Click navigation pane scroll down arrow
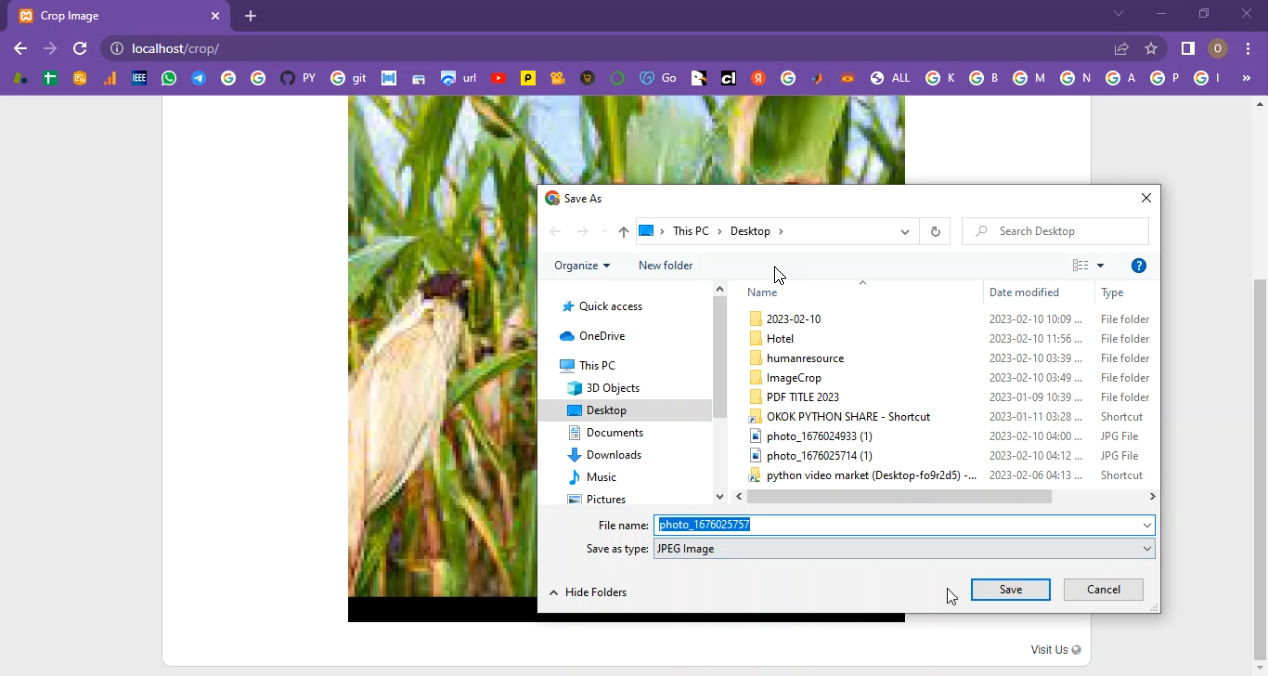Image resolution: width=1268 pixels, height=676 pixels. pos(719,496)
